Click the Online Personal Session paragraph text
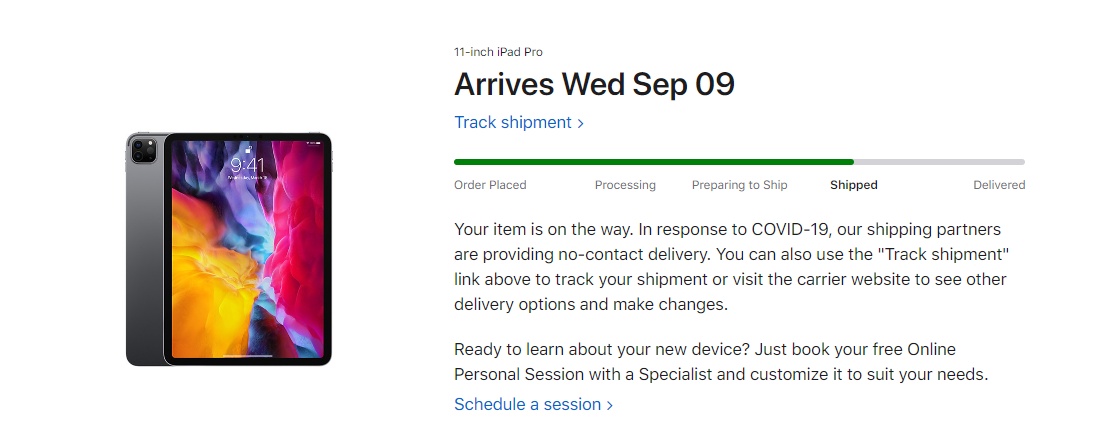1119x434 pixels. click(720, 363)
